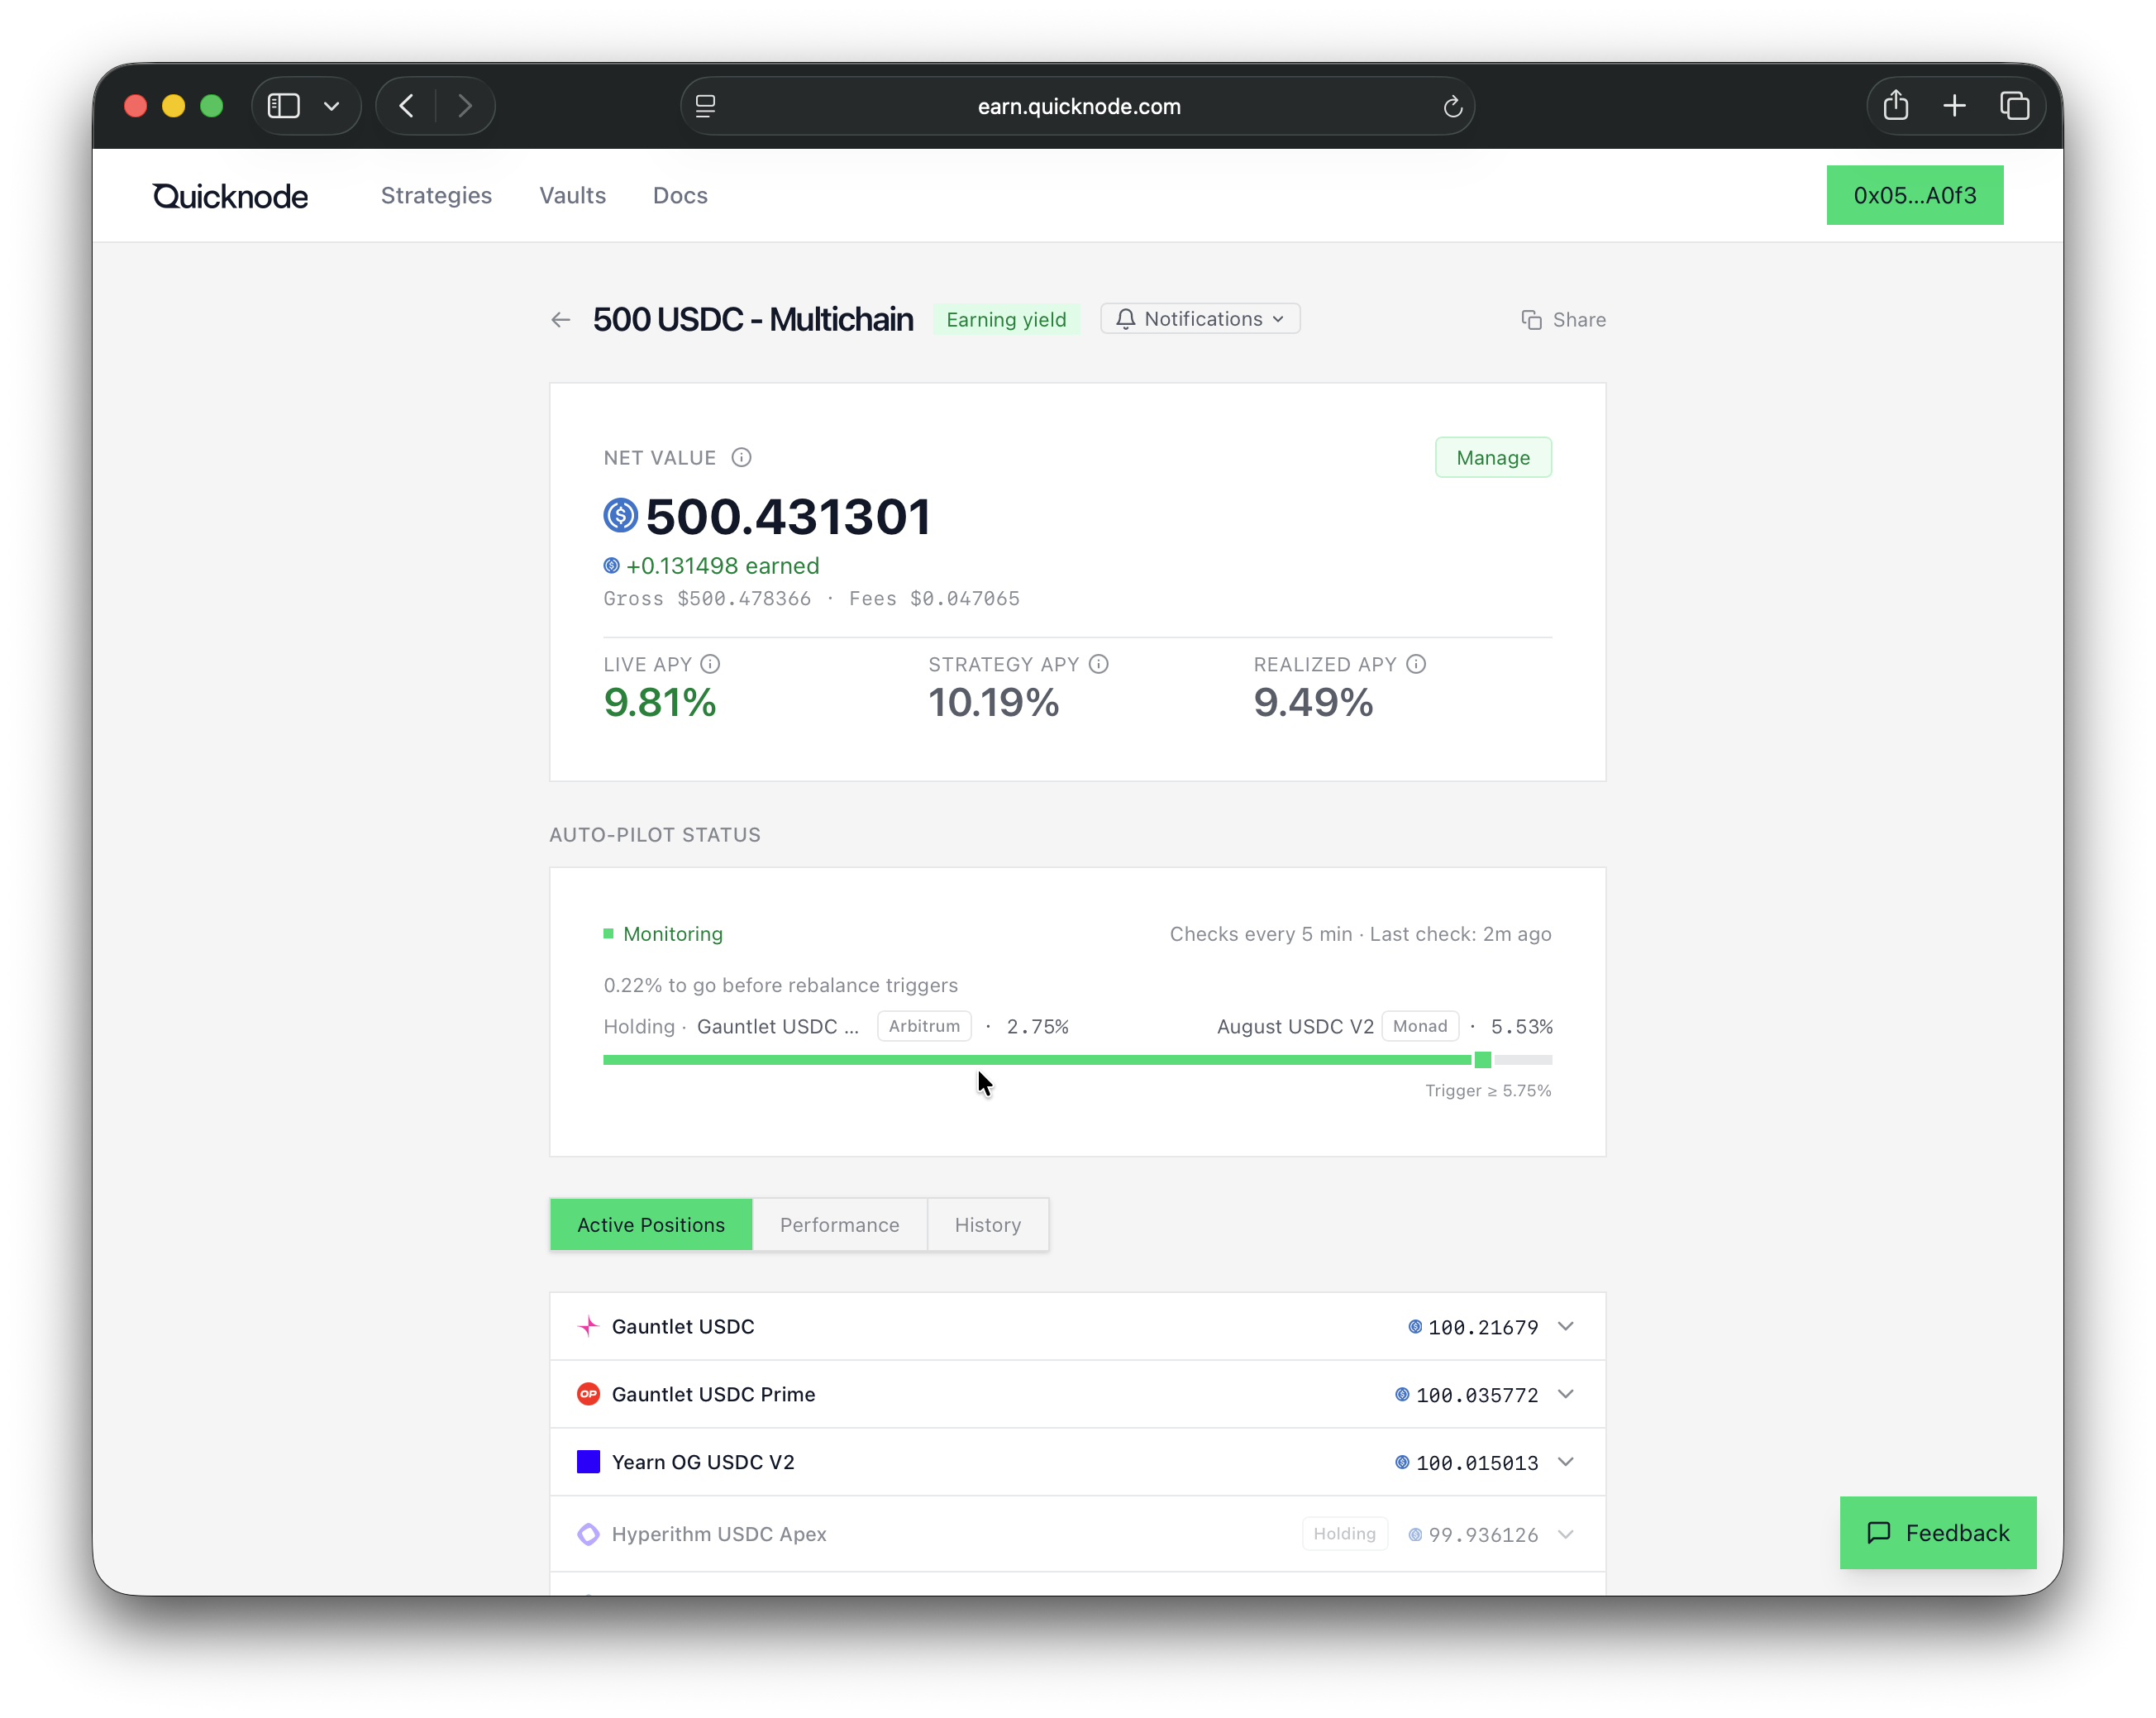Switch to the Active Positions tab

pyautogui.click(x=651, y=1225)
